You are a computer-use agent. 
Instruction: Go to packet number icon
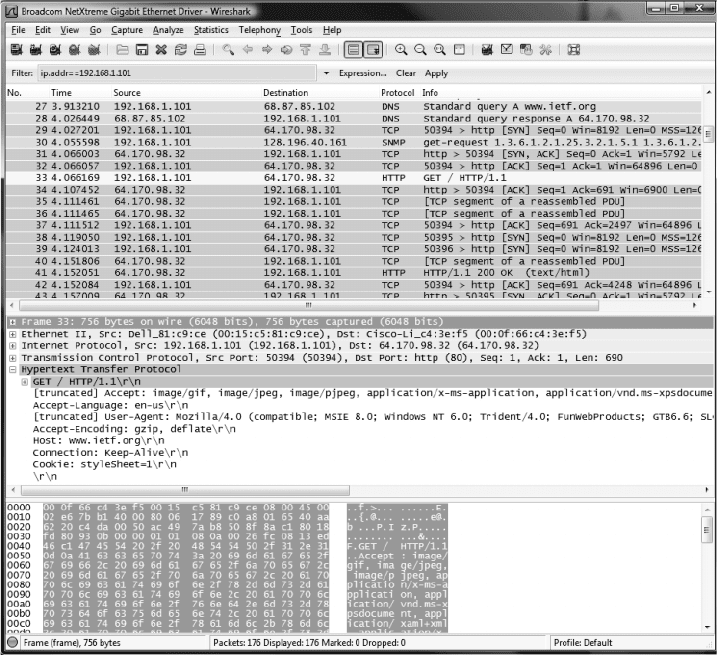coord(286,49)
